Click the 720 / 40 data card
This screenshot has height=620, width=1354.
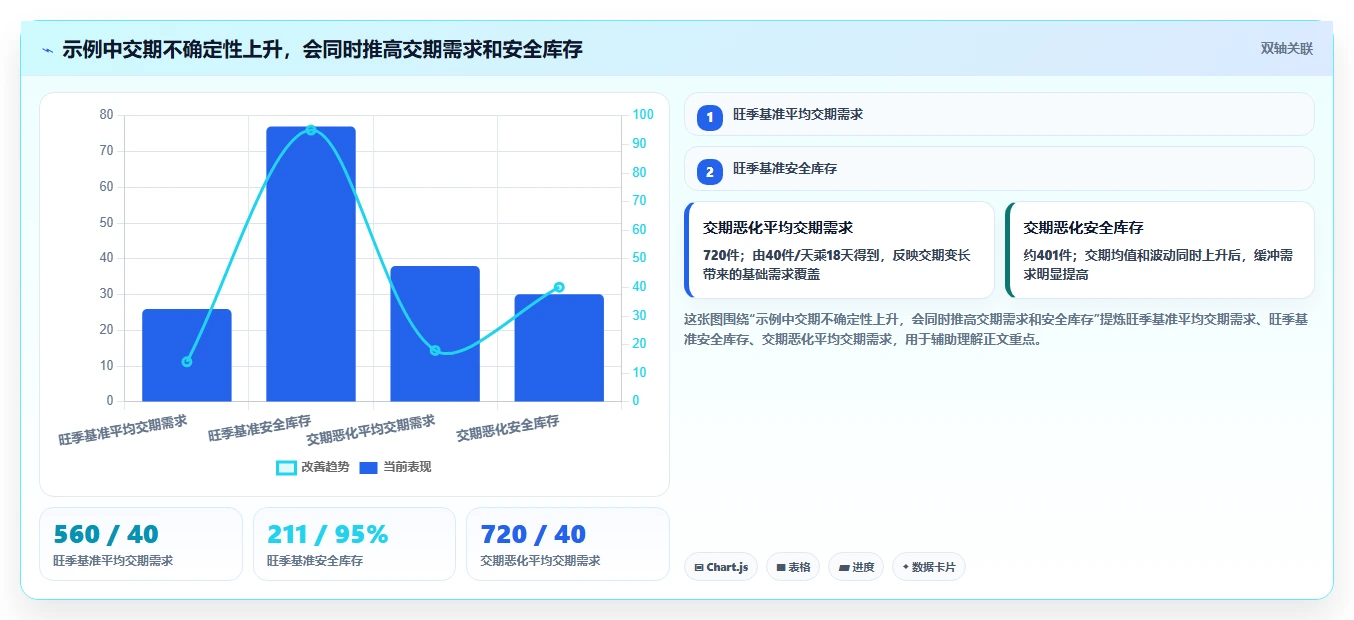pos(568,544)
